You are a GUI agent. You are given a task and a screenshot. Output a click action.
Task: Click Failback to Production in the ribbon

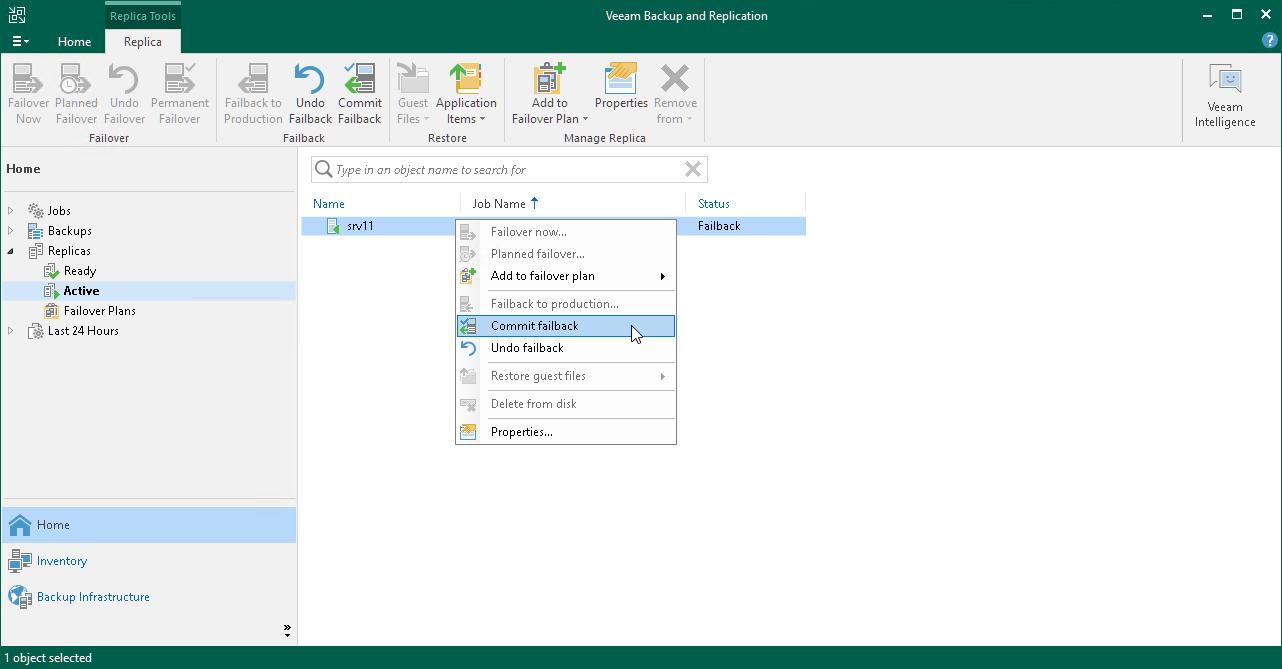(x=253, y=94)
